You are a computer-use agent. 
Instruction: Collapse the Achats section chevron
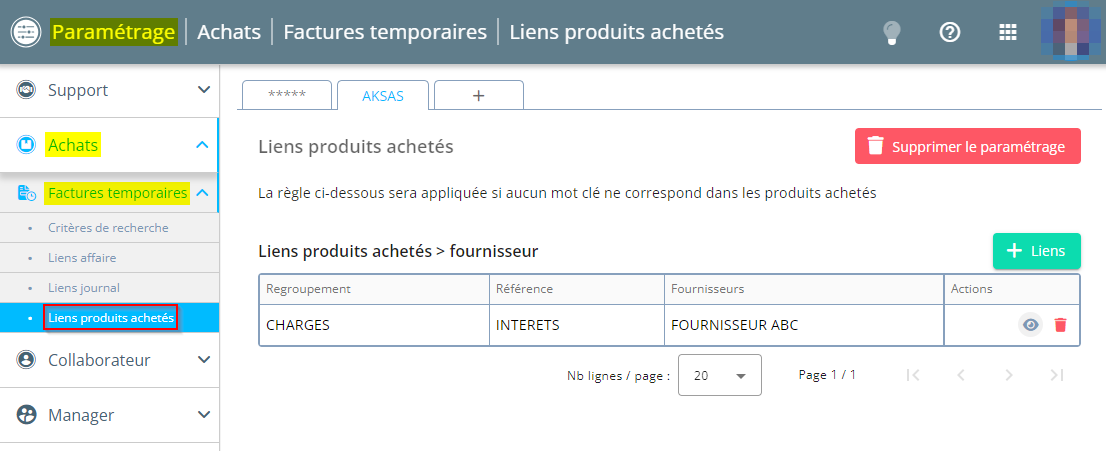click(x=202, y=145)
